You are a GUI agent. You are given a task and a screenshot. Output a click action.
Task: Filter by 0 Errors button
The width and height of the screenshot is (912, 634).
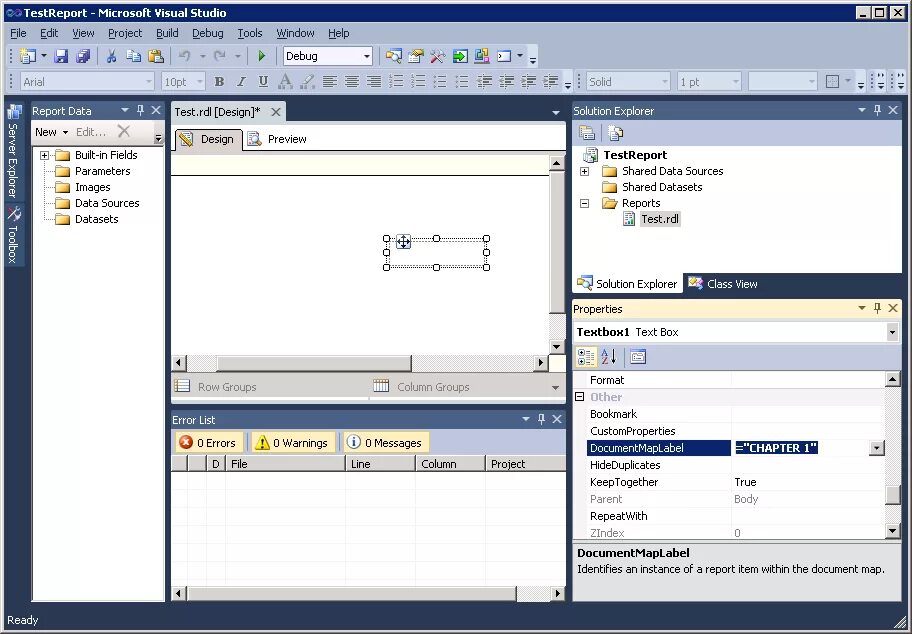click(x=210, y=443)
